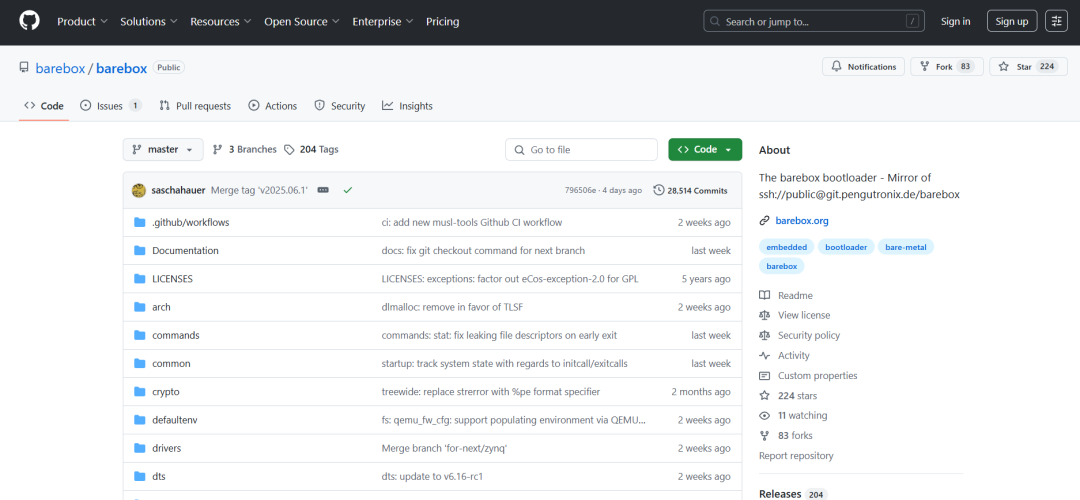Click the LICENSES folder icon

click(140, 279)
